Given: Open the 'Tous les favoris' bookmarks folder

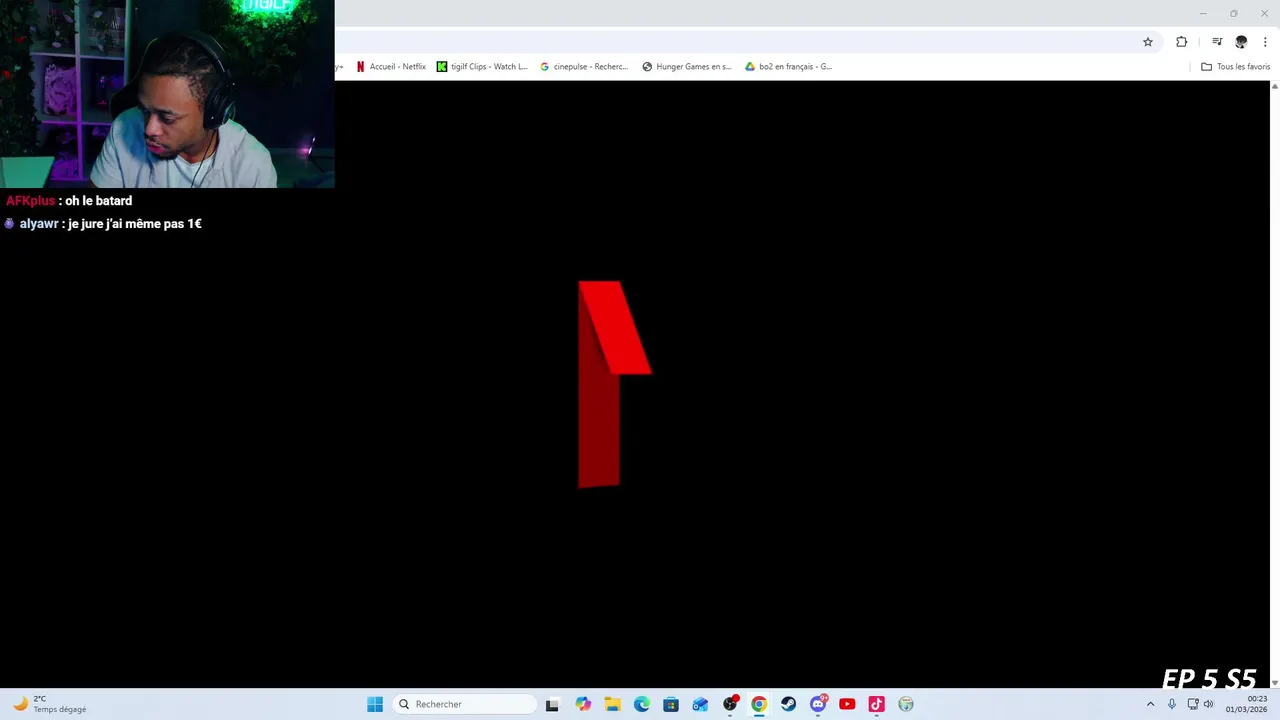Looking at the screenshot, I should [1235, 67].
